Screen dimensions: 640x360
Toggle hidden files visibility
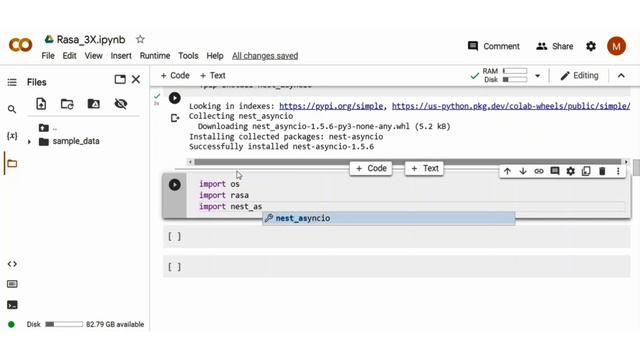point(120,104)
